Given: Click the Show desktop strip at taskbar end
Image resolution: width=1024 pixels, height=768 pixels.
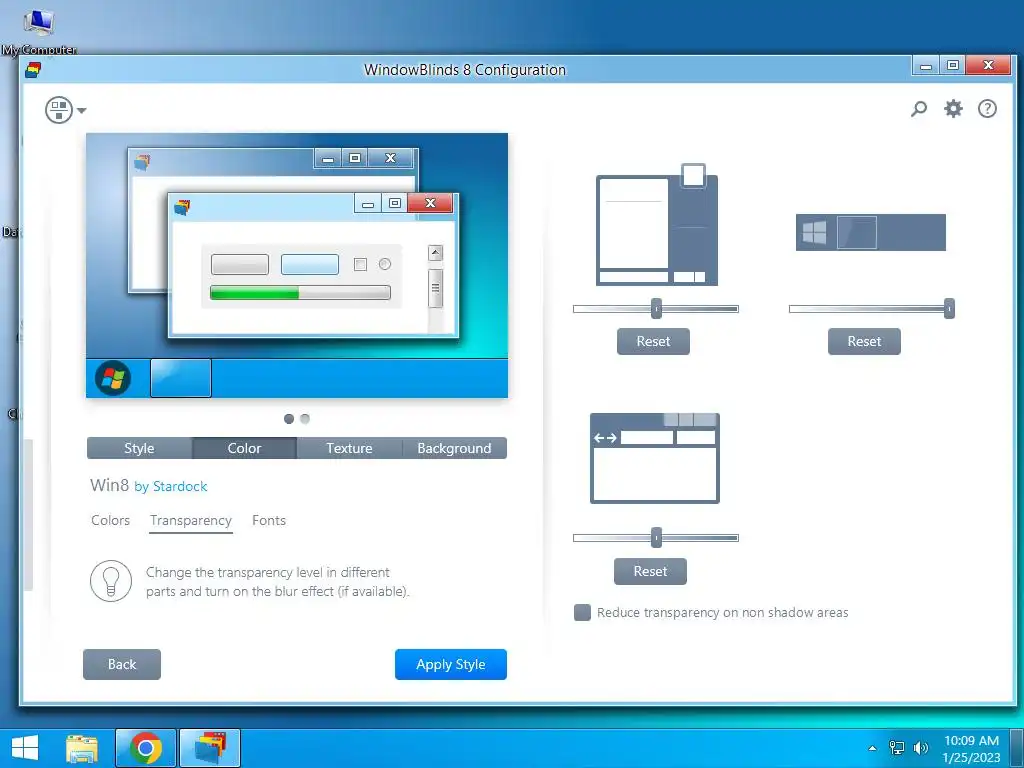Looking at the screenshot, I should 1017,748.
